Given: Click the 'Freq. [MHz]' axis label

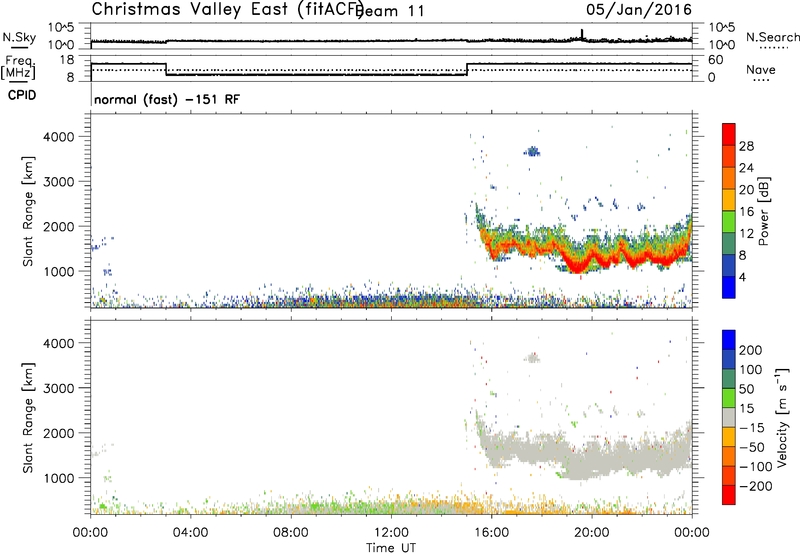Looking at the screenshot, I should (18, 67).
